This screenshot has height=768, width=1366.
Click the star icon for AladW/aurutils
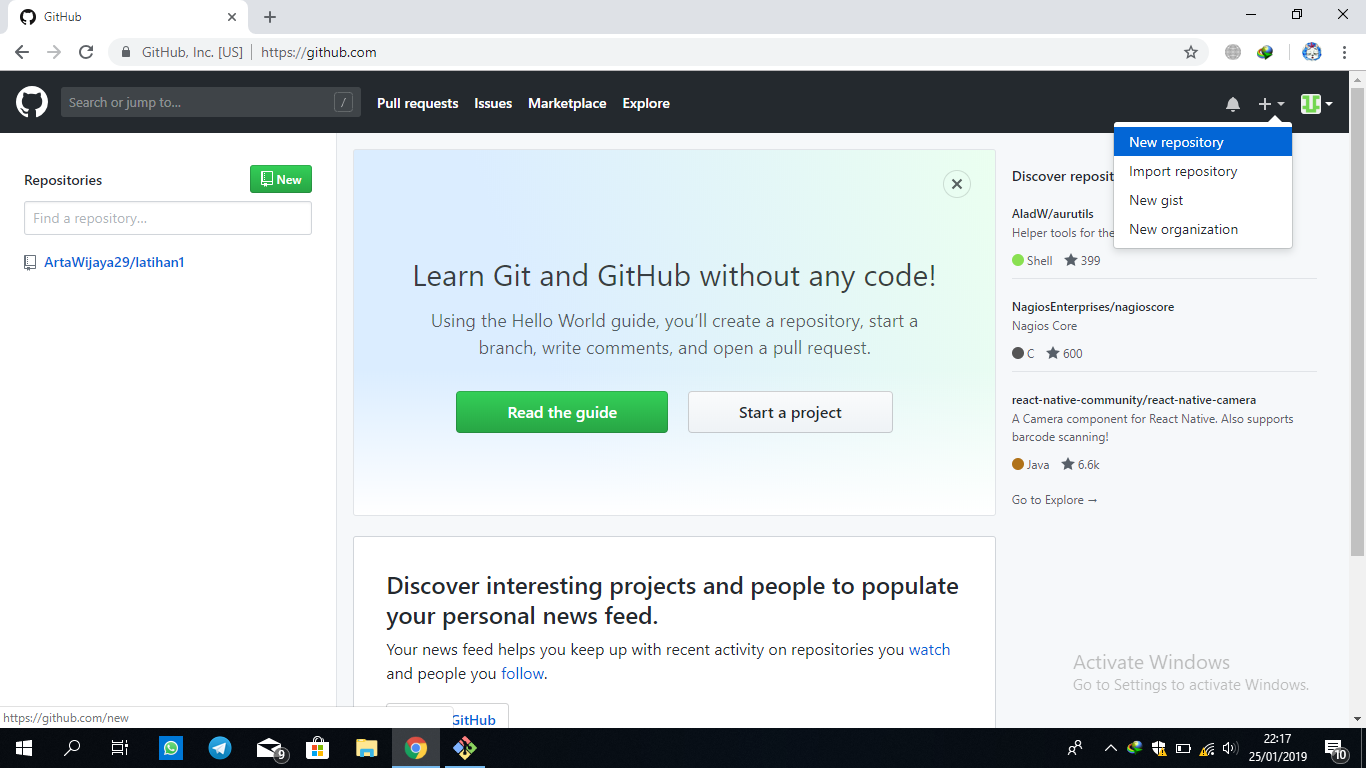click(1071, 260)
